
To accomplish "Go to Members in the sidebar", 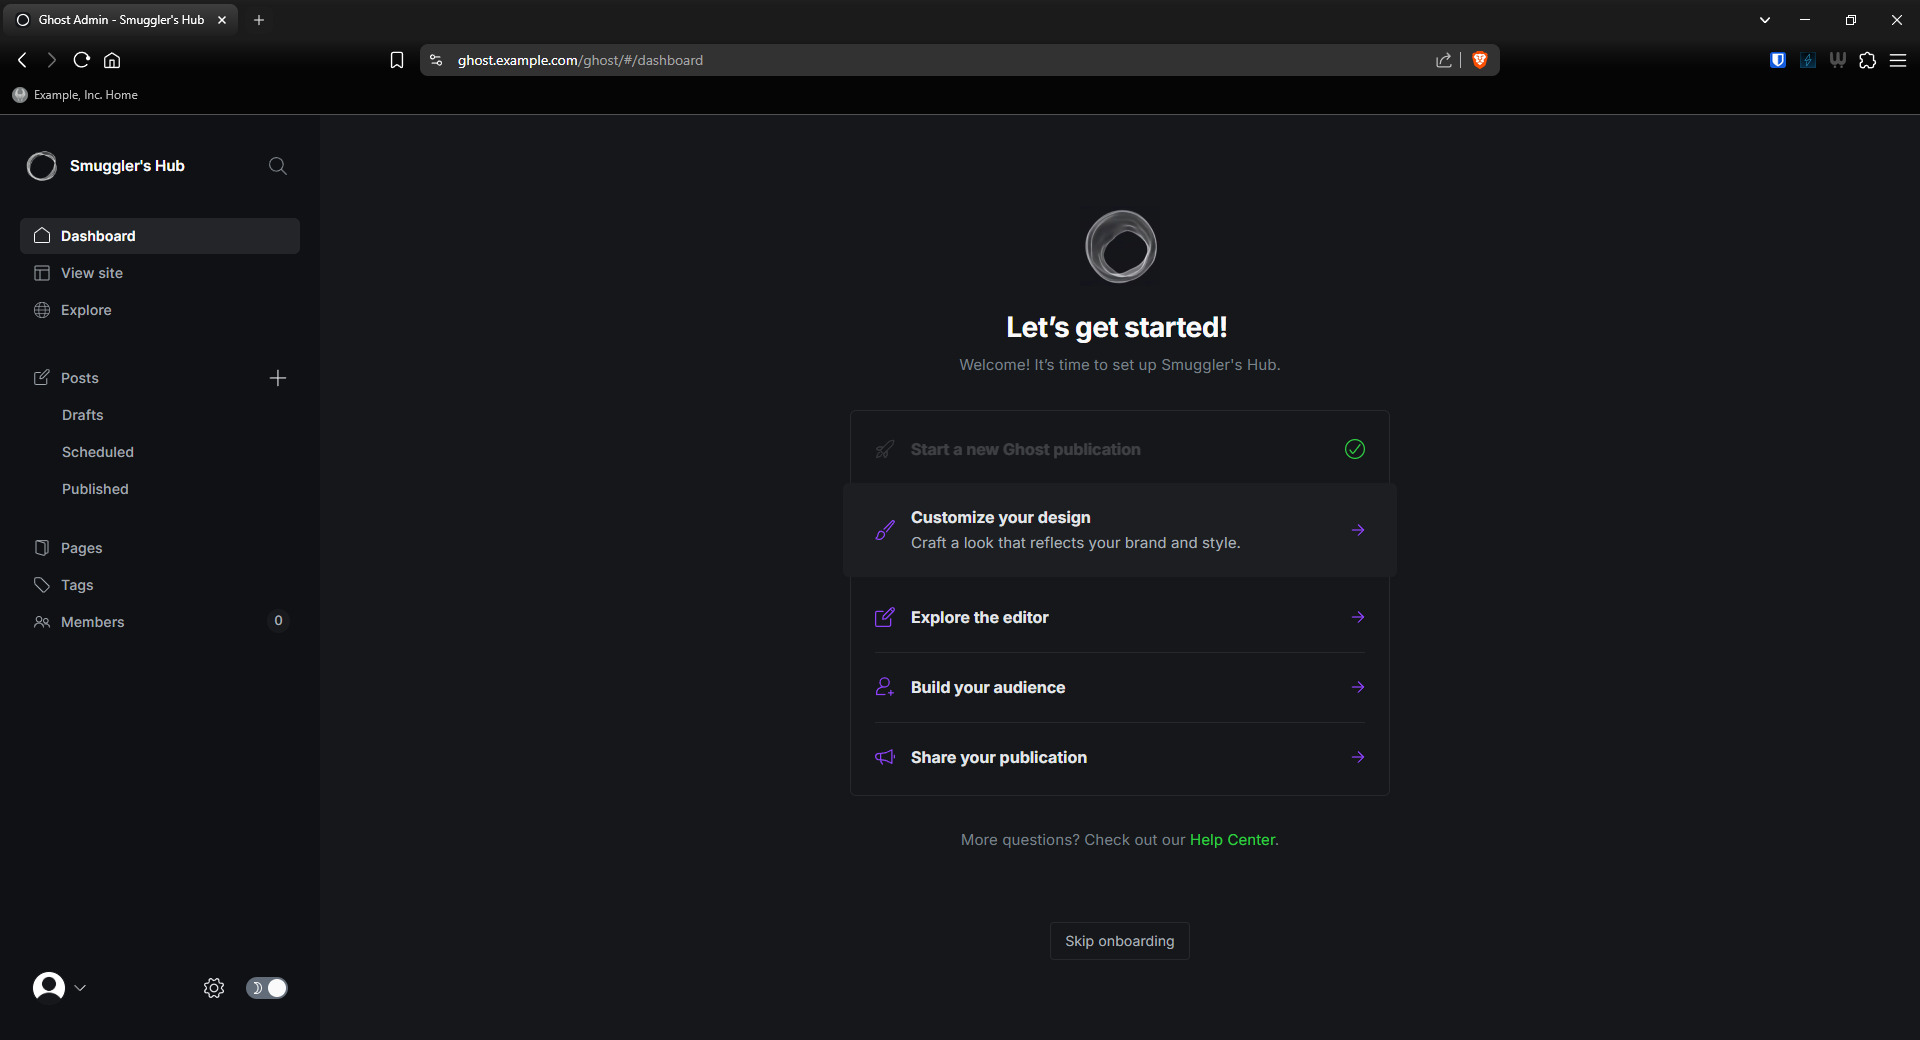I will pyautogui.click(x=93, y=622).
